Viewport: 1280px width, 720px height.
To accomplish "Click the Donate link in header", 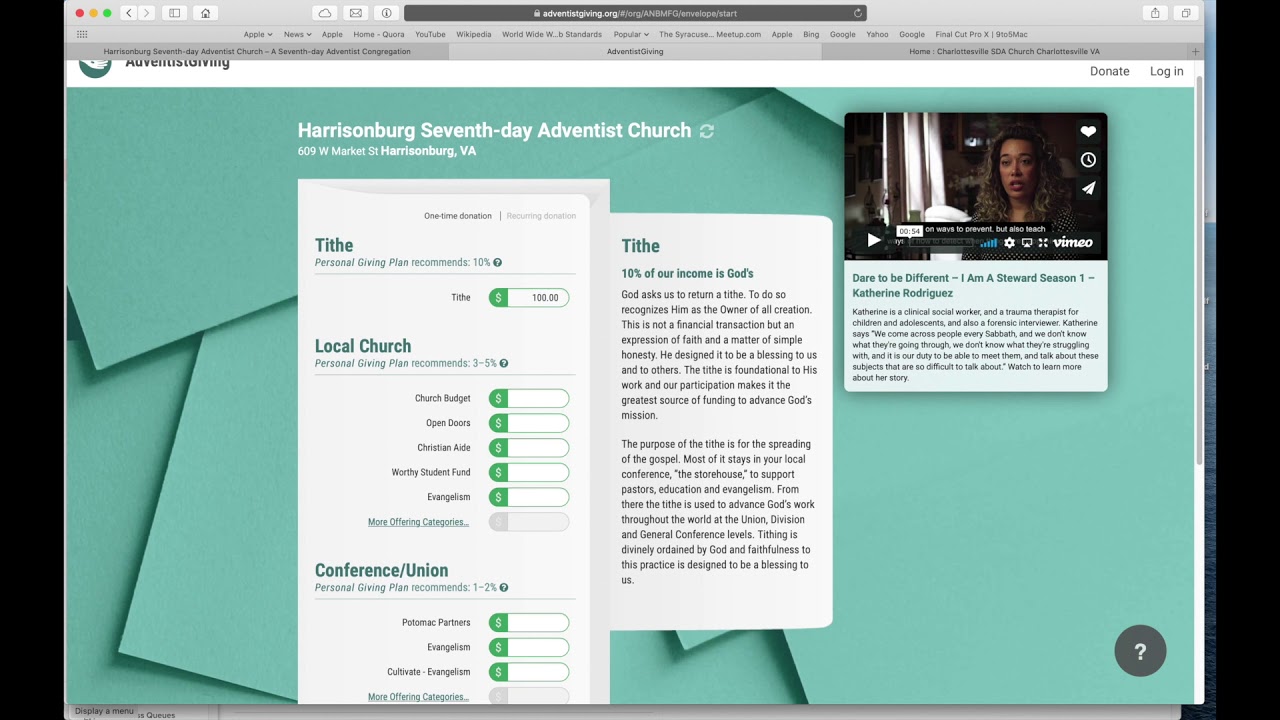I will click(x=1109, y=71).
